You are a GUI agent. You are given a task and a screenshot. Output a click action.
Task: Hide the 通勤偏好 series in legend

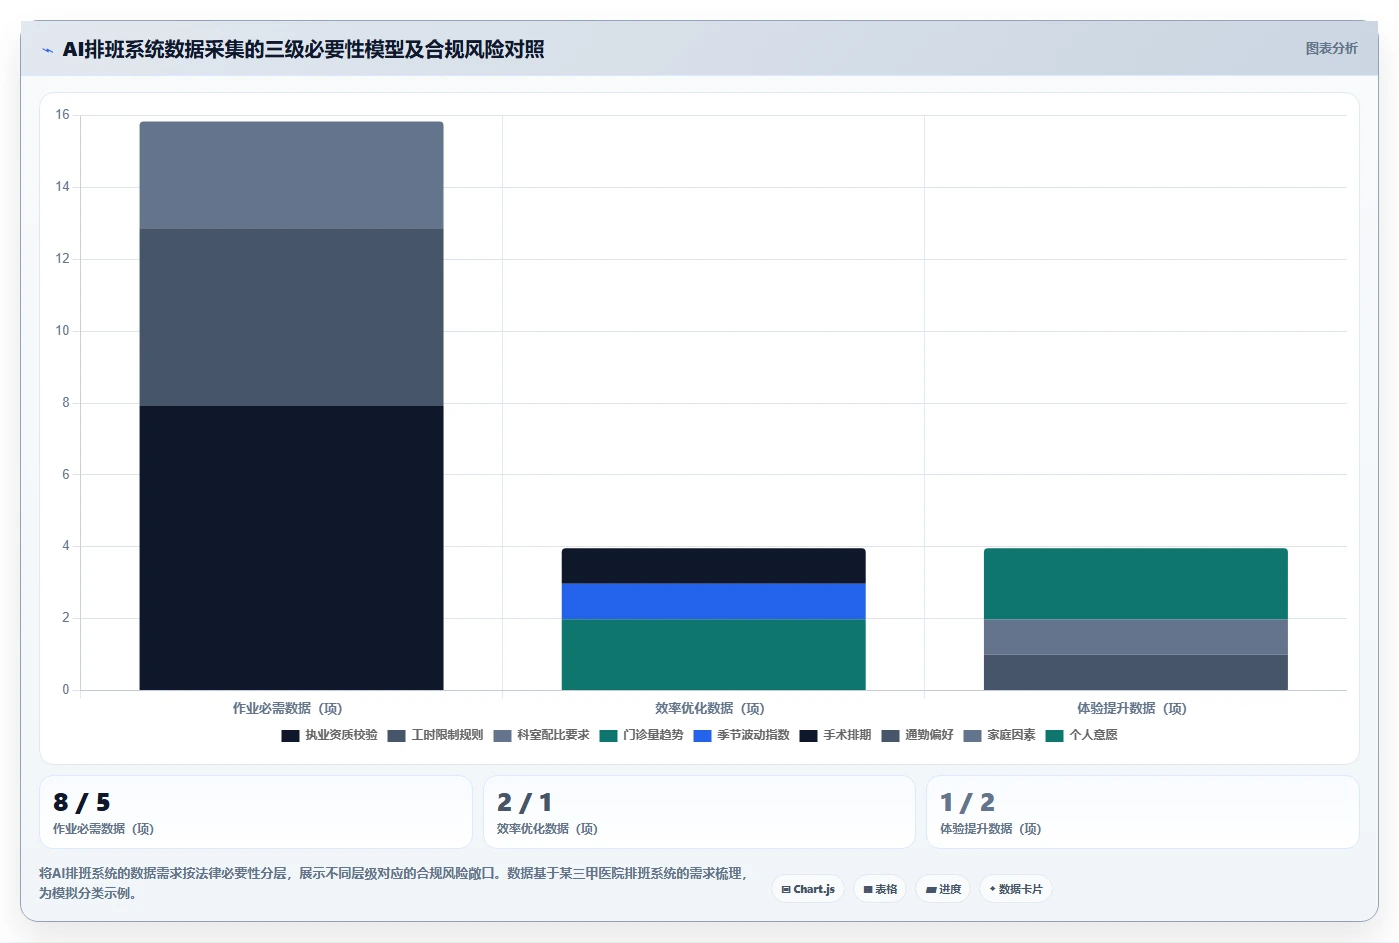click(917, 735)
